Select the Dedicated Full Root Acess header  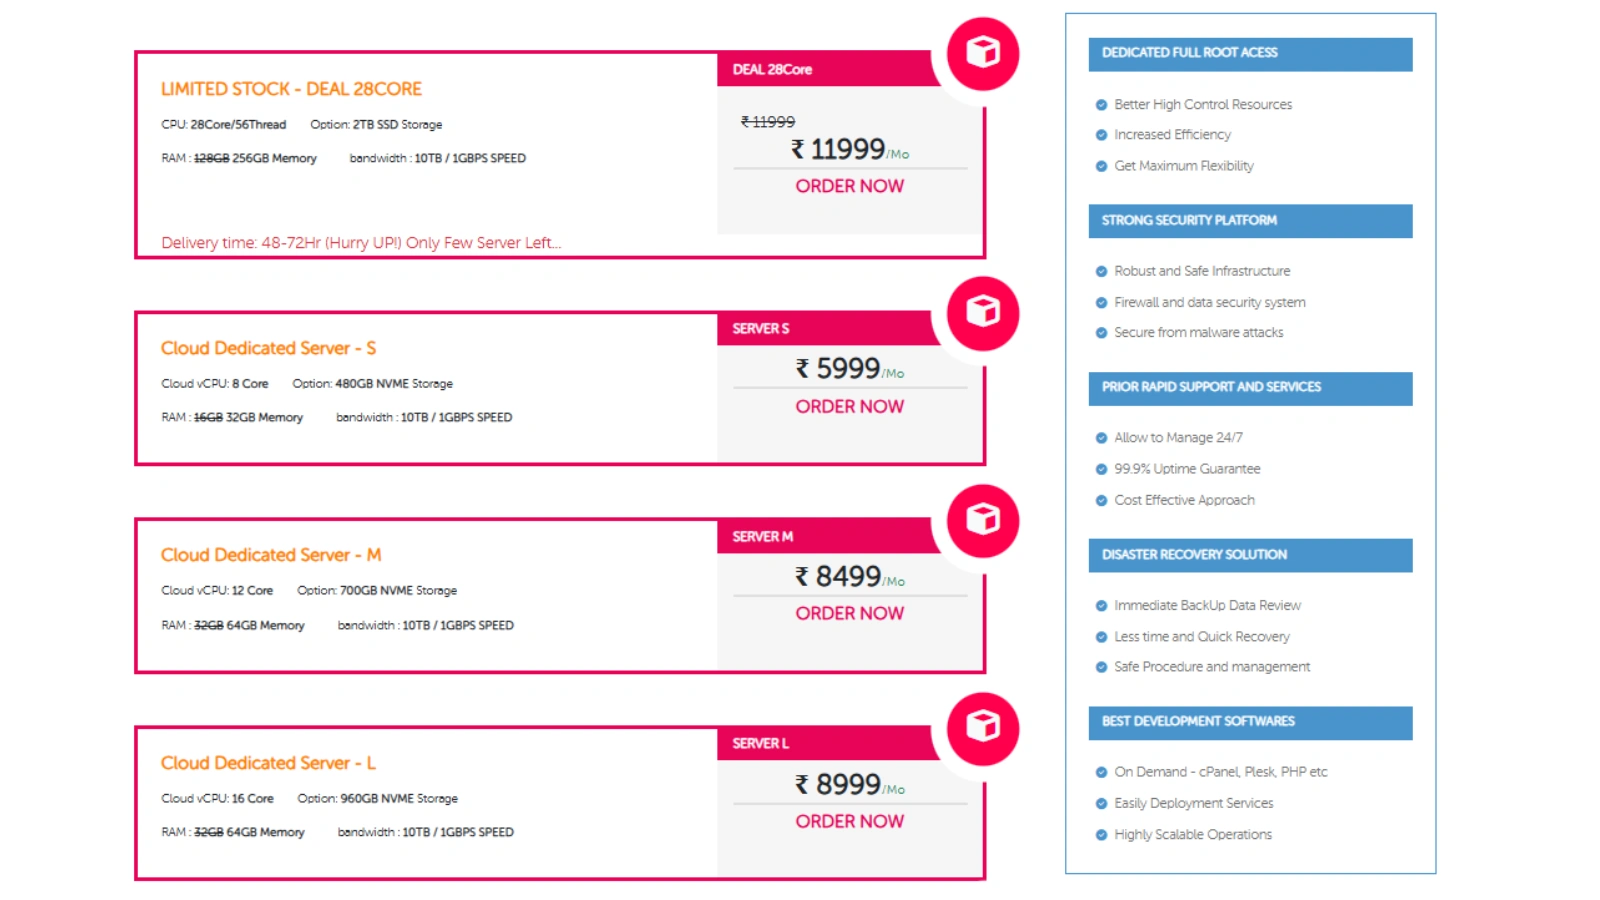coord(1250,54)
